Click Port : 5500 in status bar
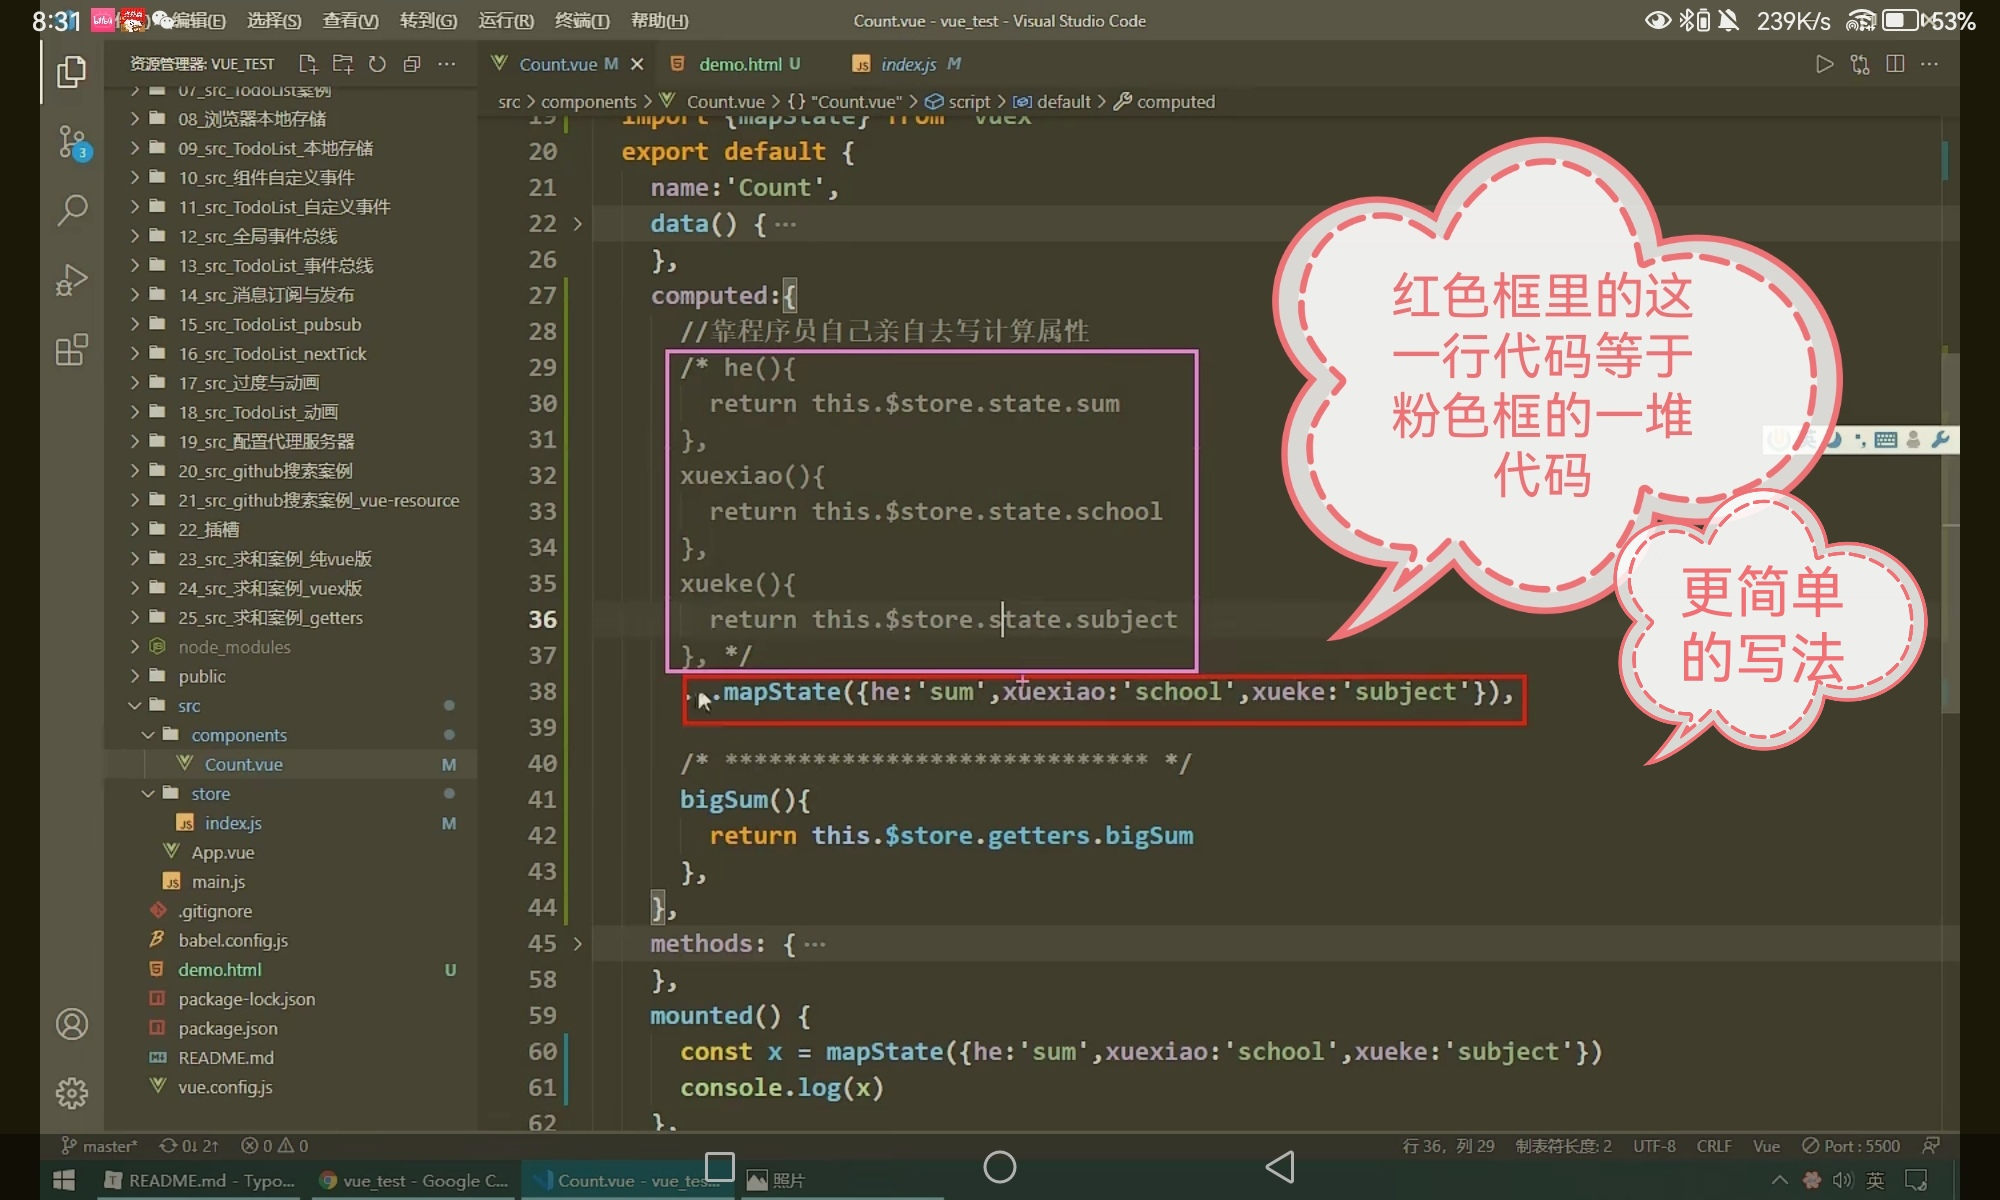2000x1200 pixels. (x=1850, y=1146)
